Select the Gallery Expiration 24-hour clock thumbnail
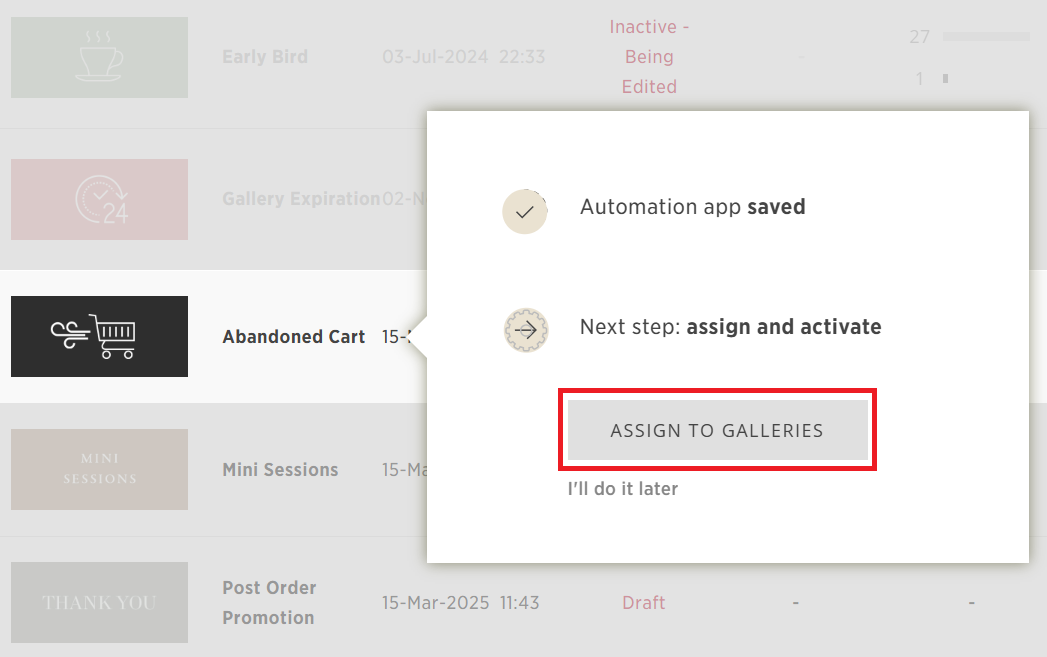Screen dimensions: 1047x657 click(99, 200)
